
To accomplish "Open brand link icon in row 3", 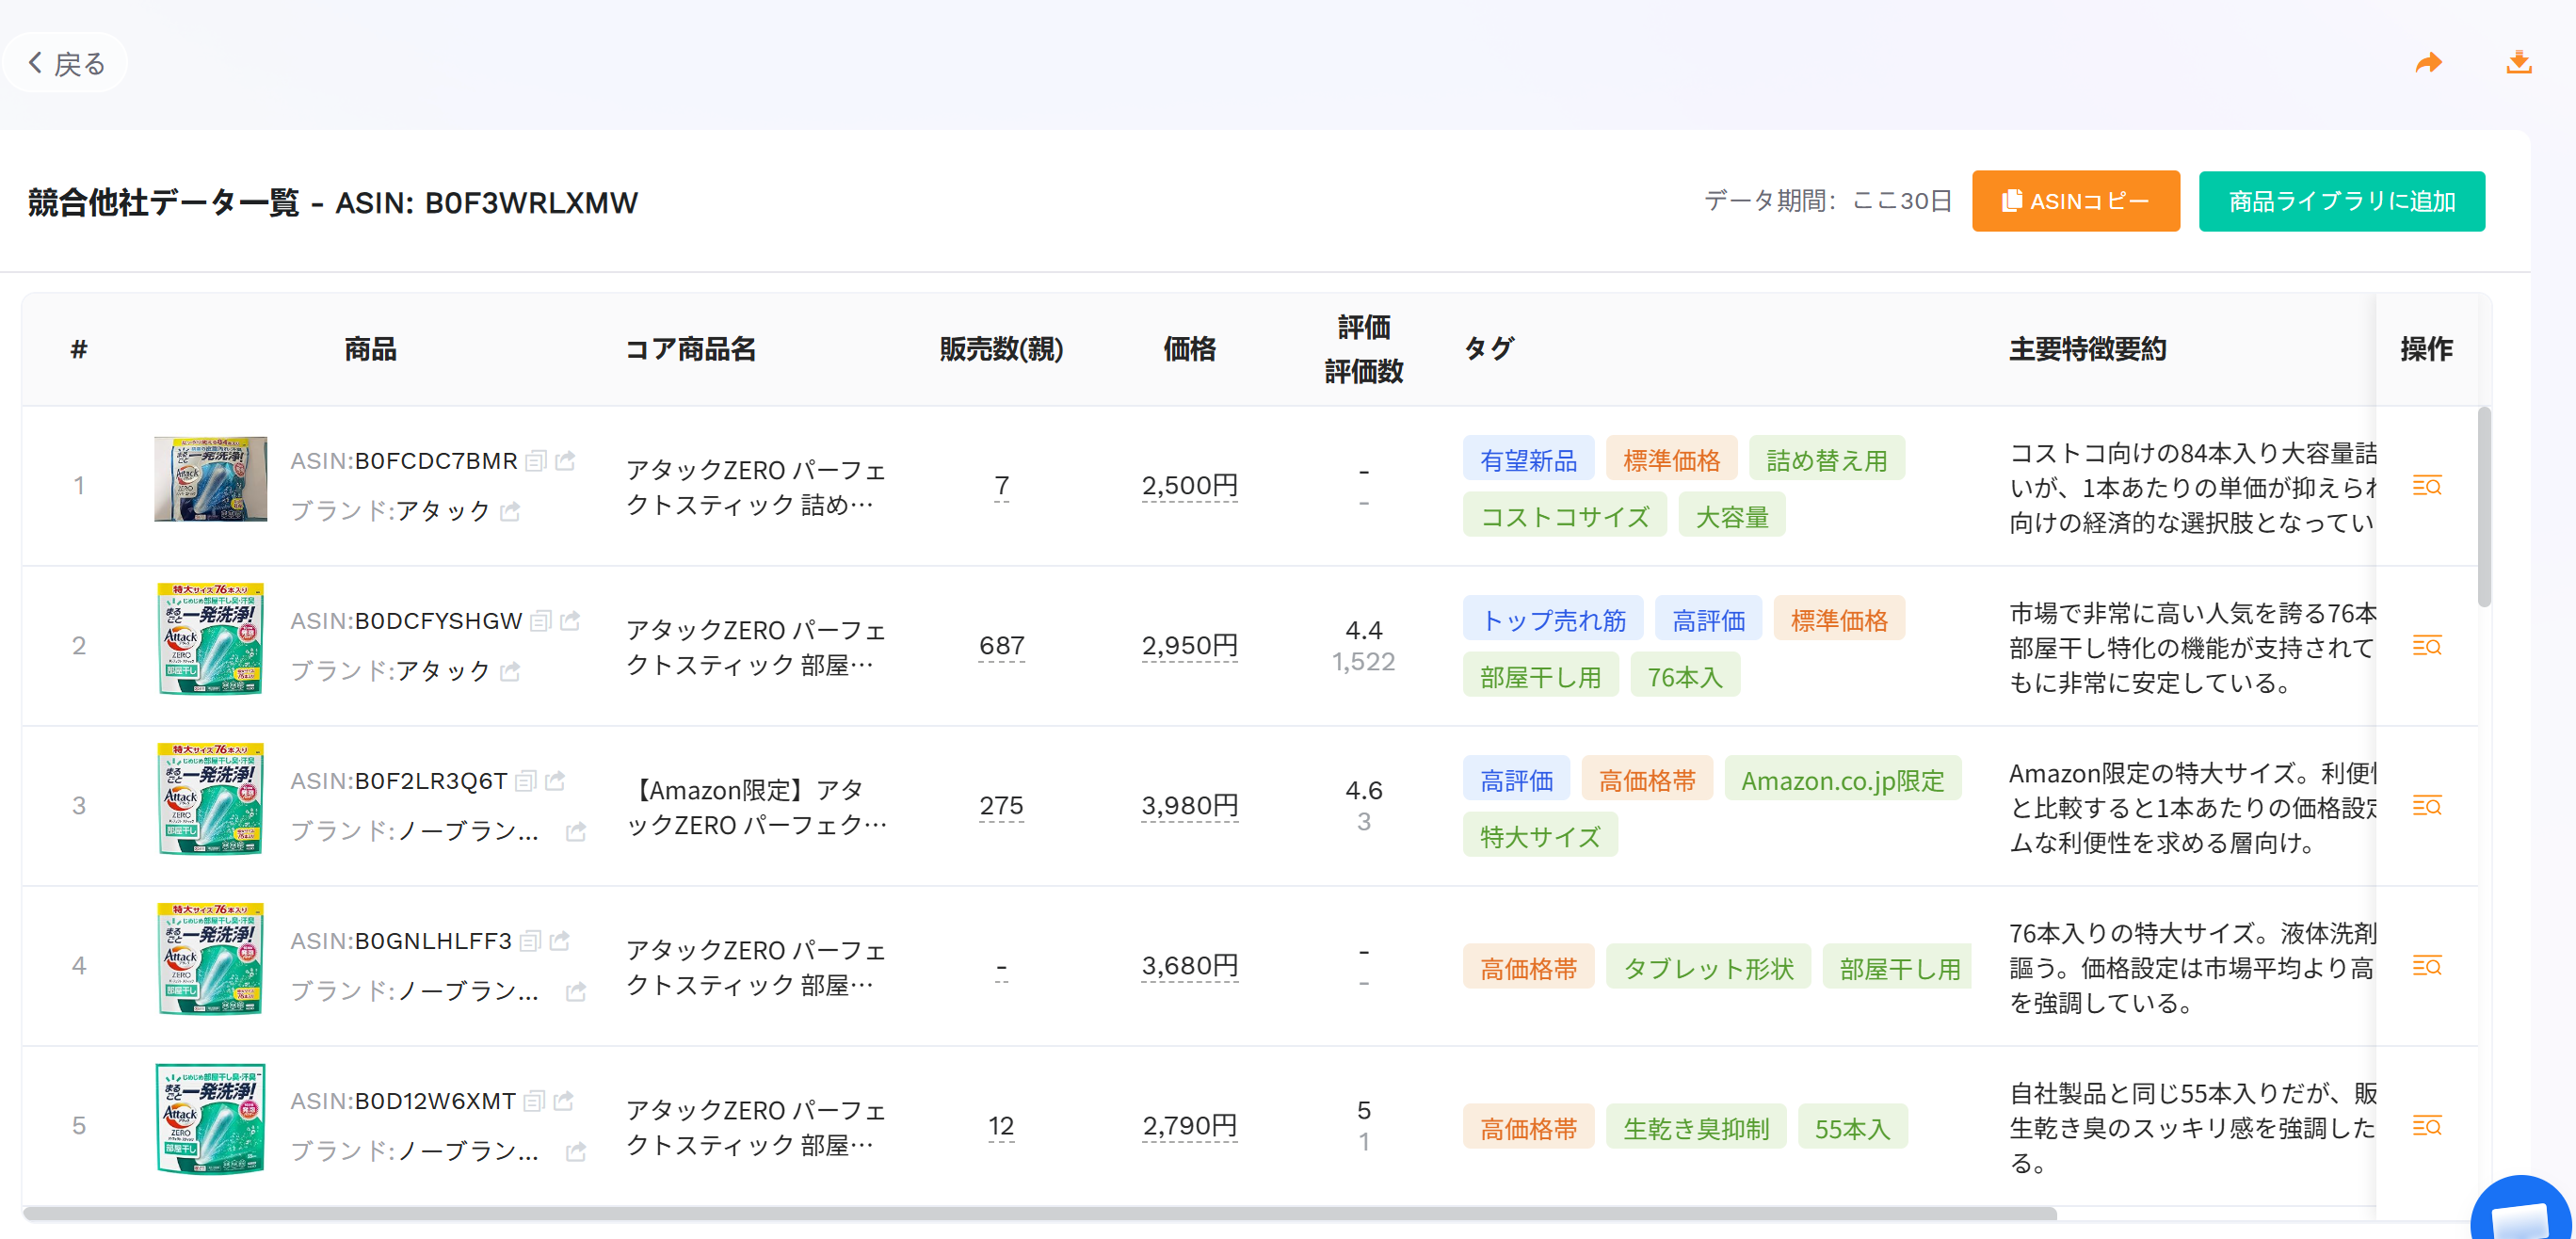I will (576, 832).
